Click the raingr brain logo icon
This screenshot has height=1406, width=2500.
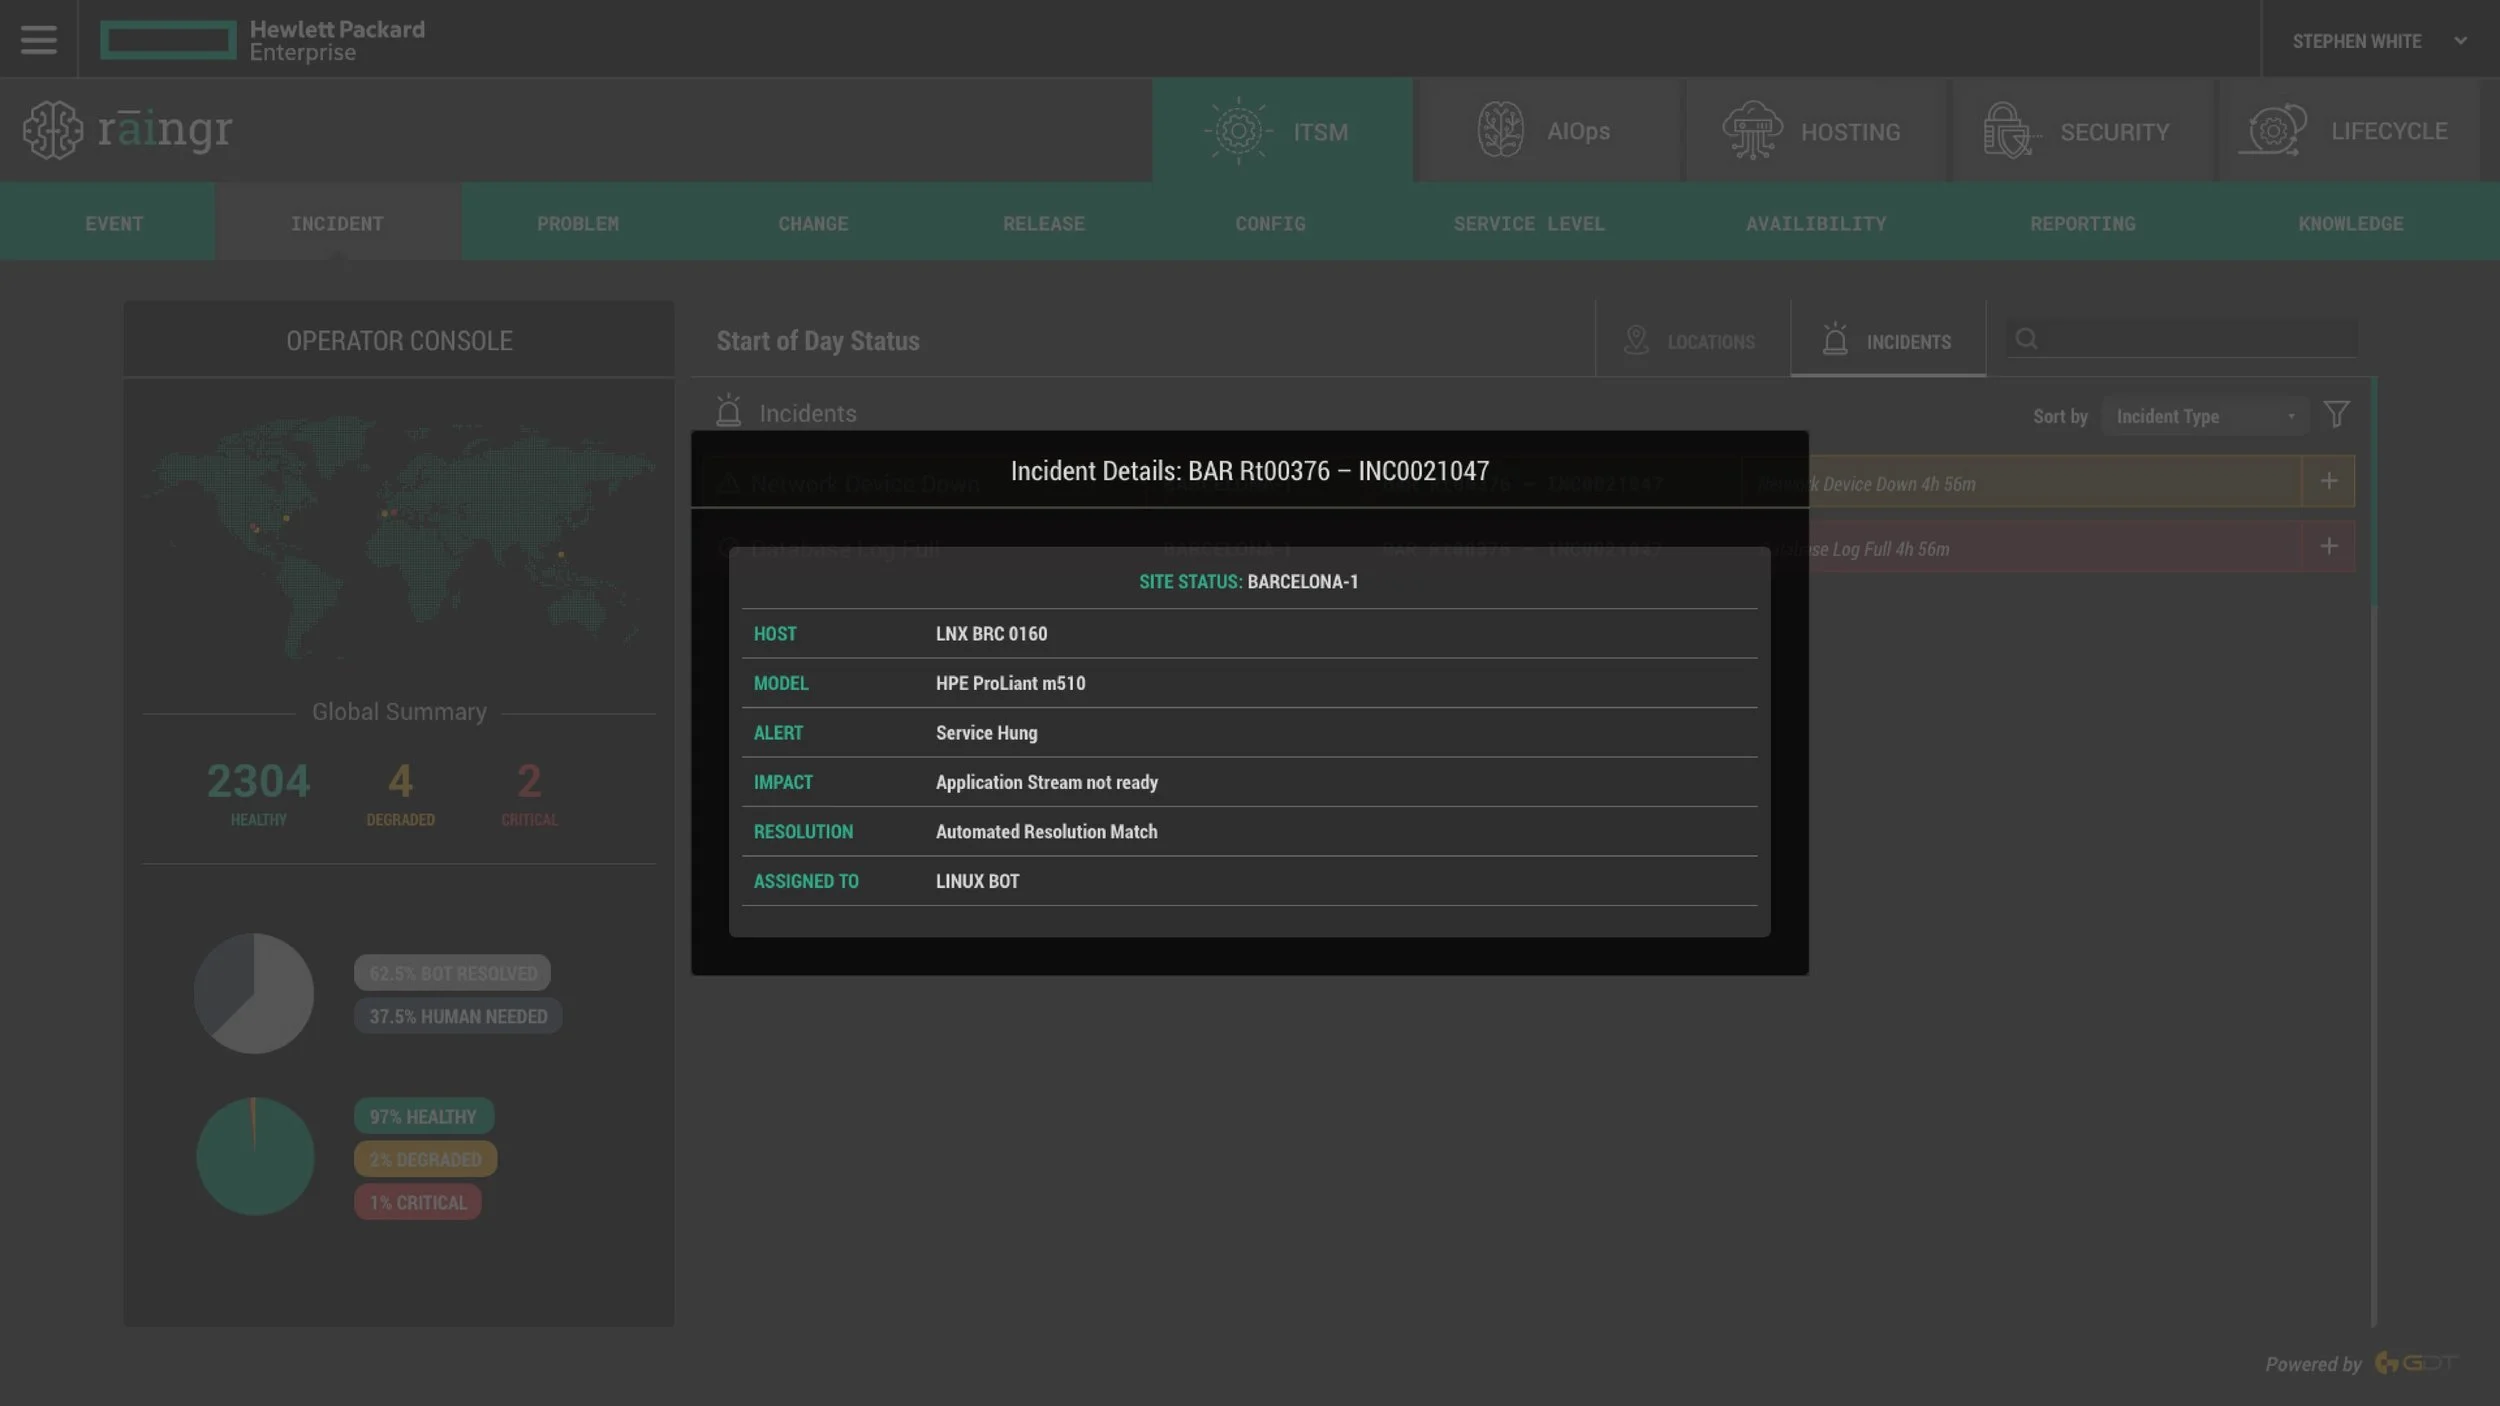[x=53, y=130]
